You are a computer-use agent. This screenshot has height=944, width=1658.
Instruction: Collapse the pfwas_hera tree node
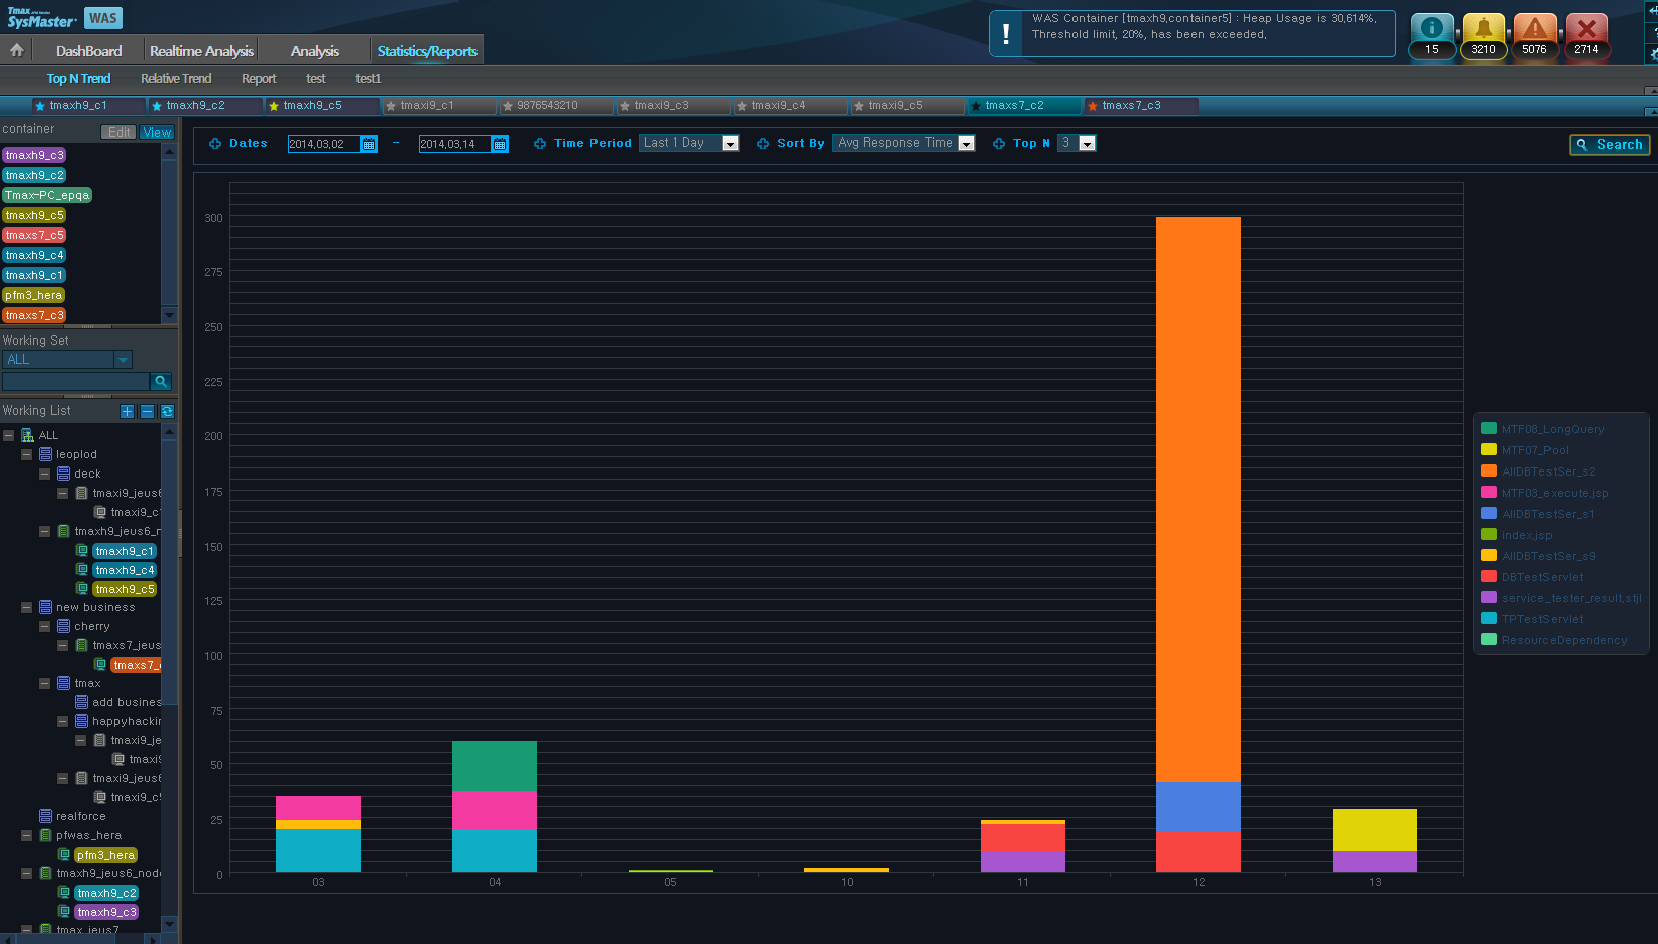click(x=26, y=835)
